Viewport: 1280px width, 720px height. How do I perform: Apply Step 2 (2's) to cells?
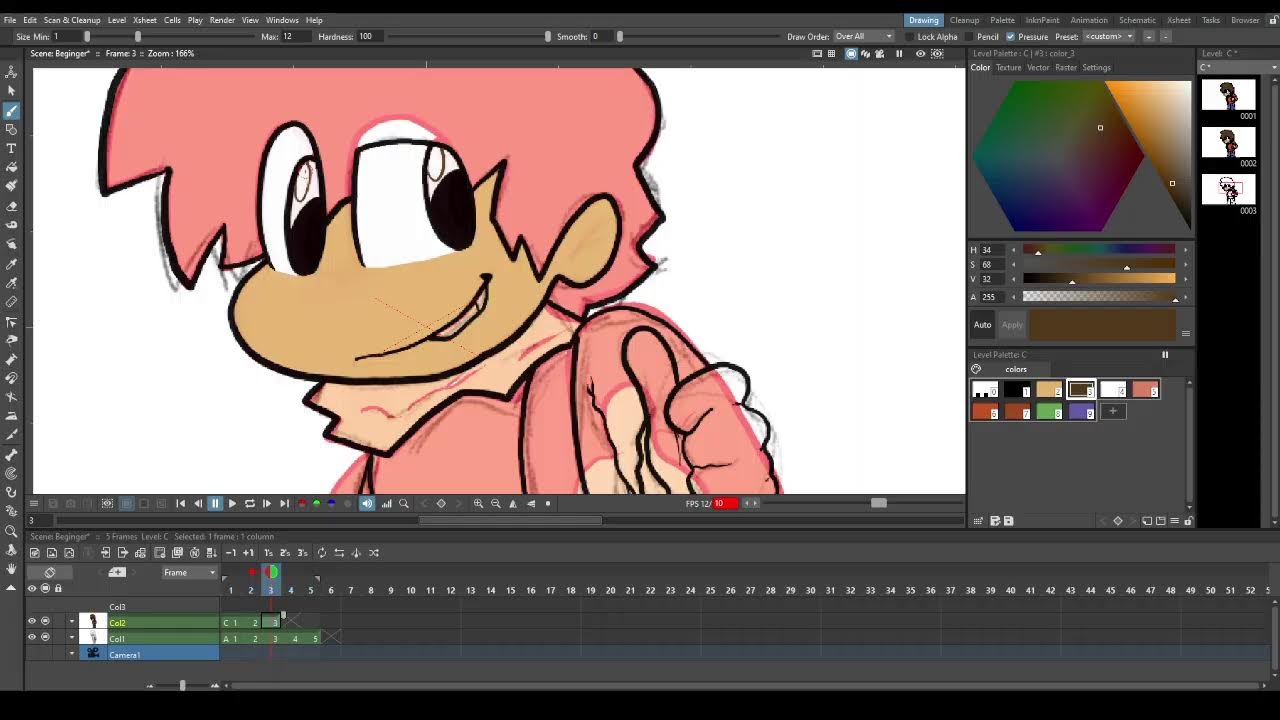pos(285,553)
